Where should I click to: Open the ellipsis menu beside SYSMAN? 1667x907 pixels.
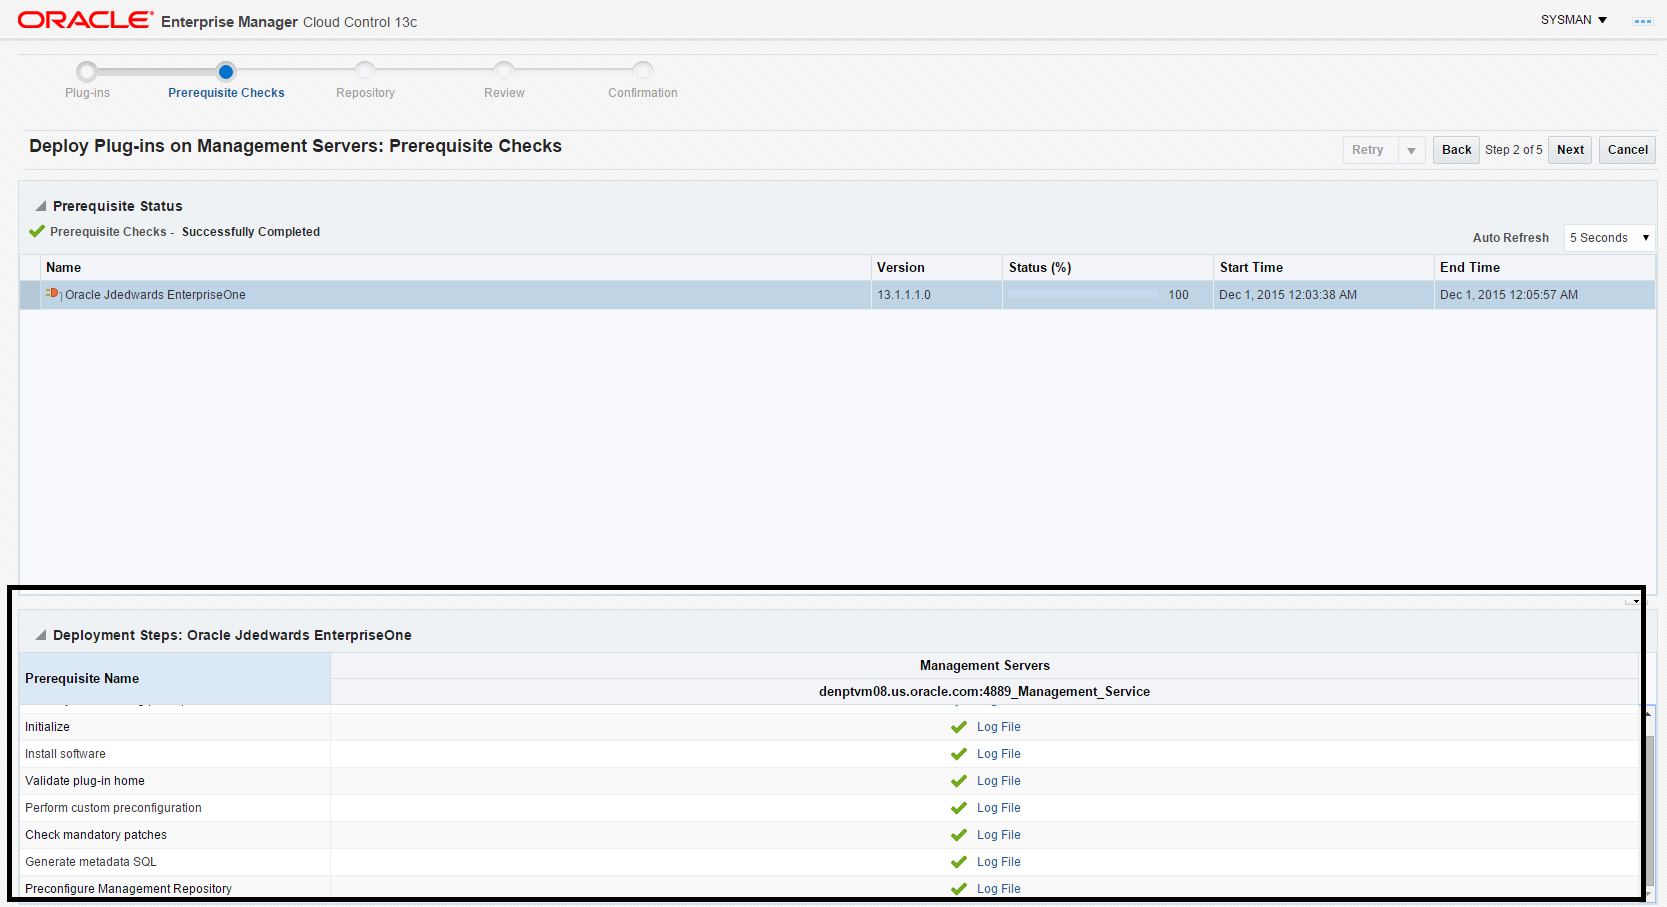[x=1642, y=21]
